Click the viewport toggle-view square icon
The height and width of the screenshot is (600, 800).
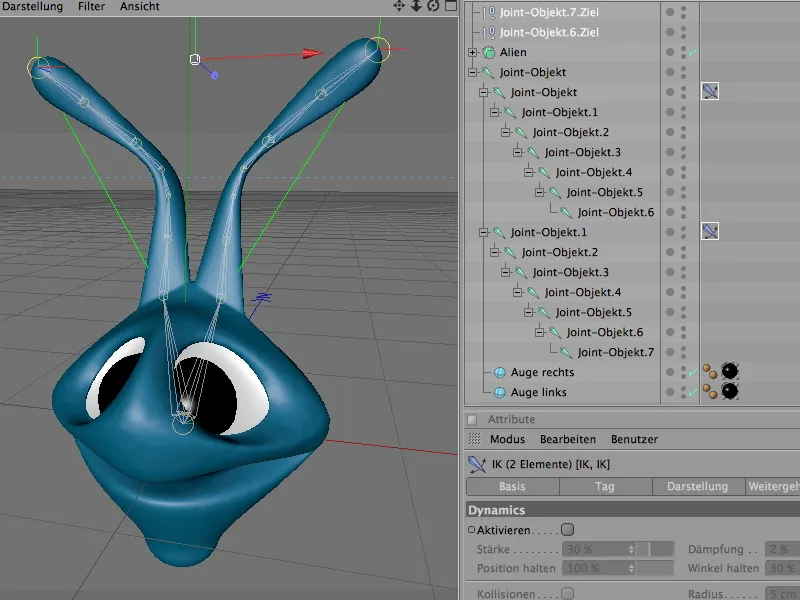(451, 6)
